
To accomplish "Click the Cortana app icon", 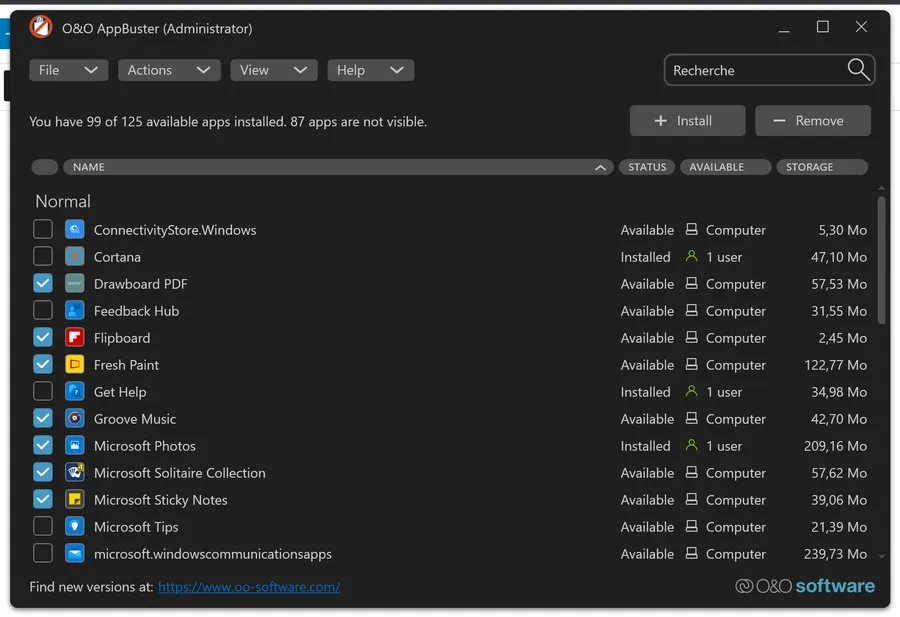I will (75, 257).
